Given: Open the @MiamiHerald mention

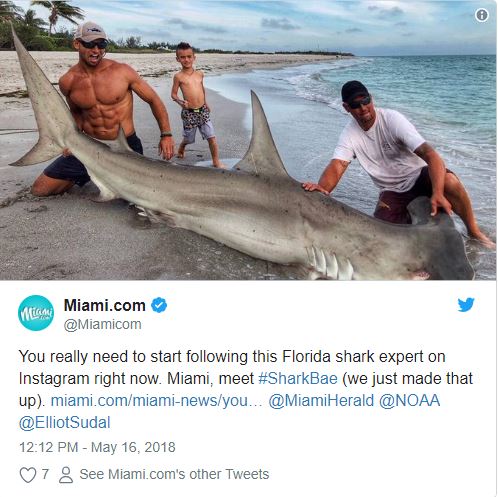Looking at the screenshot, I should (321, 401).
